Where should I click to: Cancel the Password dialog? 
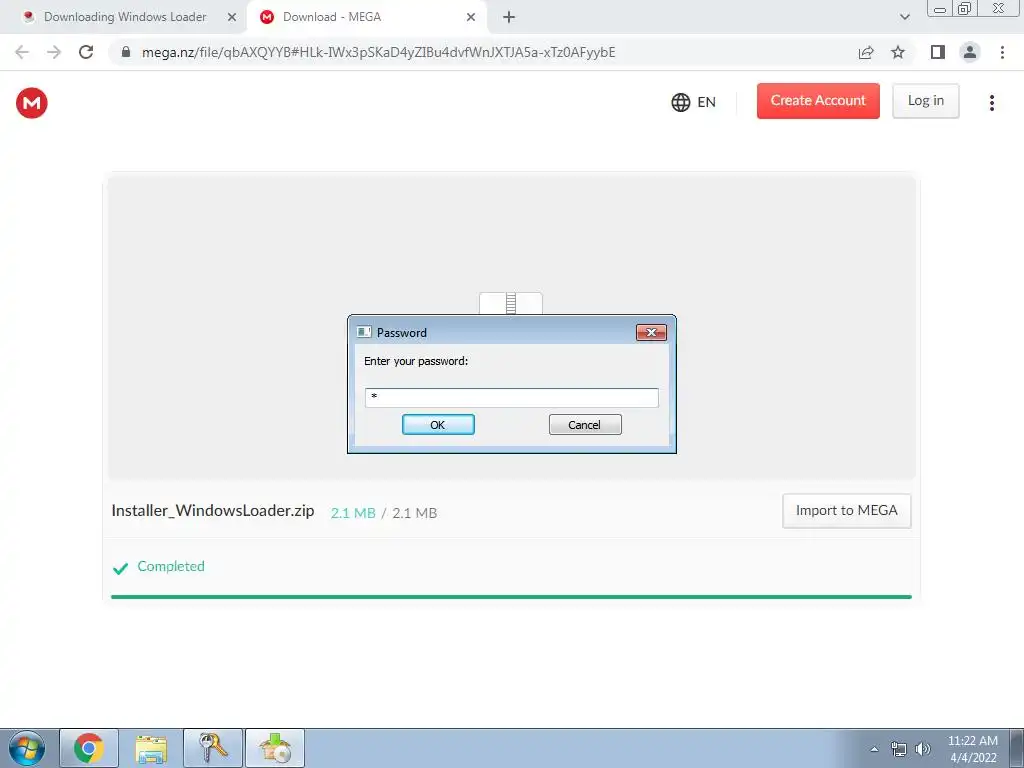click(x=585, y=424)
